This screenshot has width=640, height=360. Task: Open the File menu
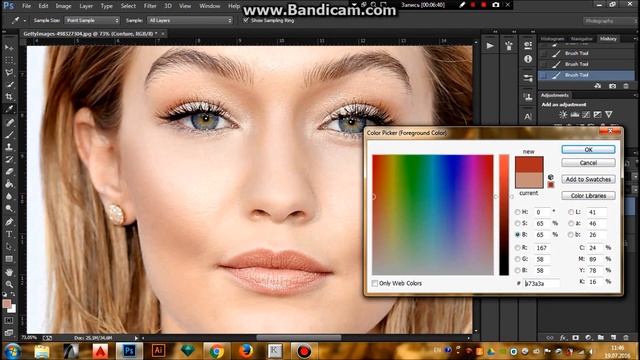[x=27, y=6]
